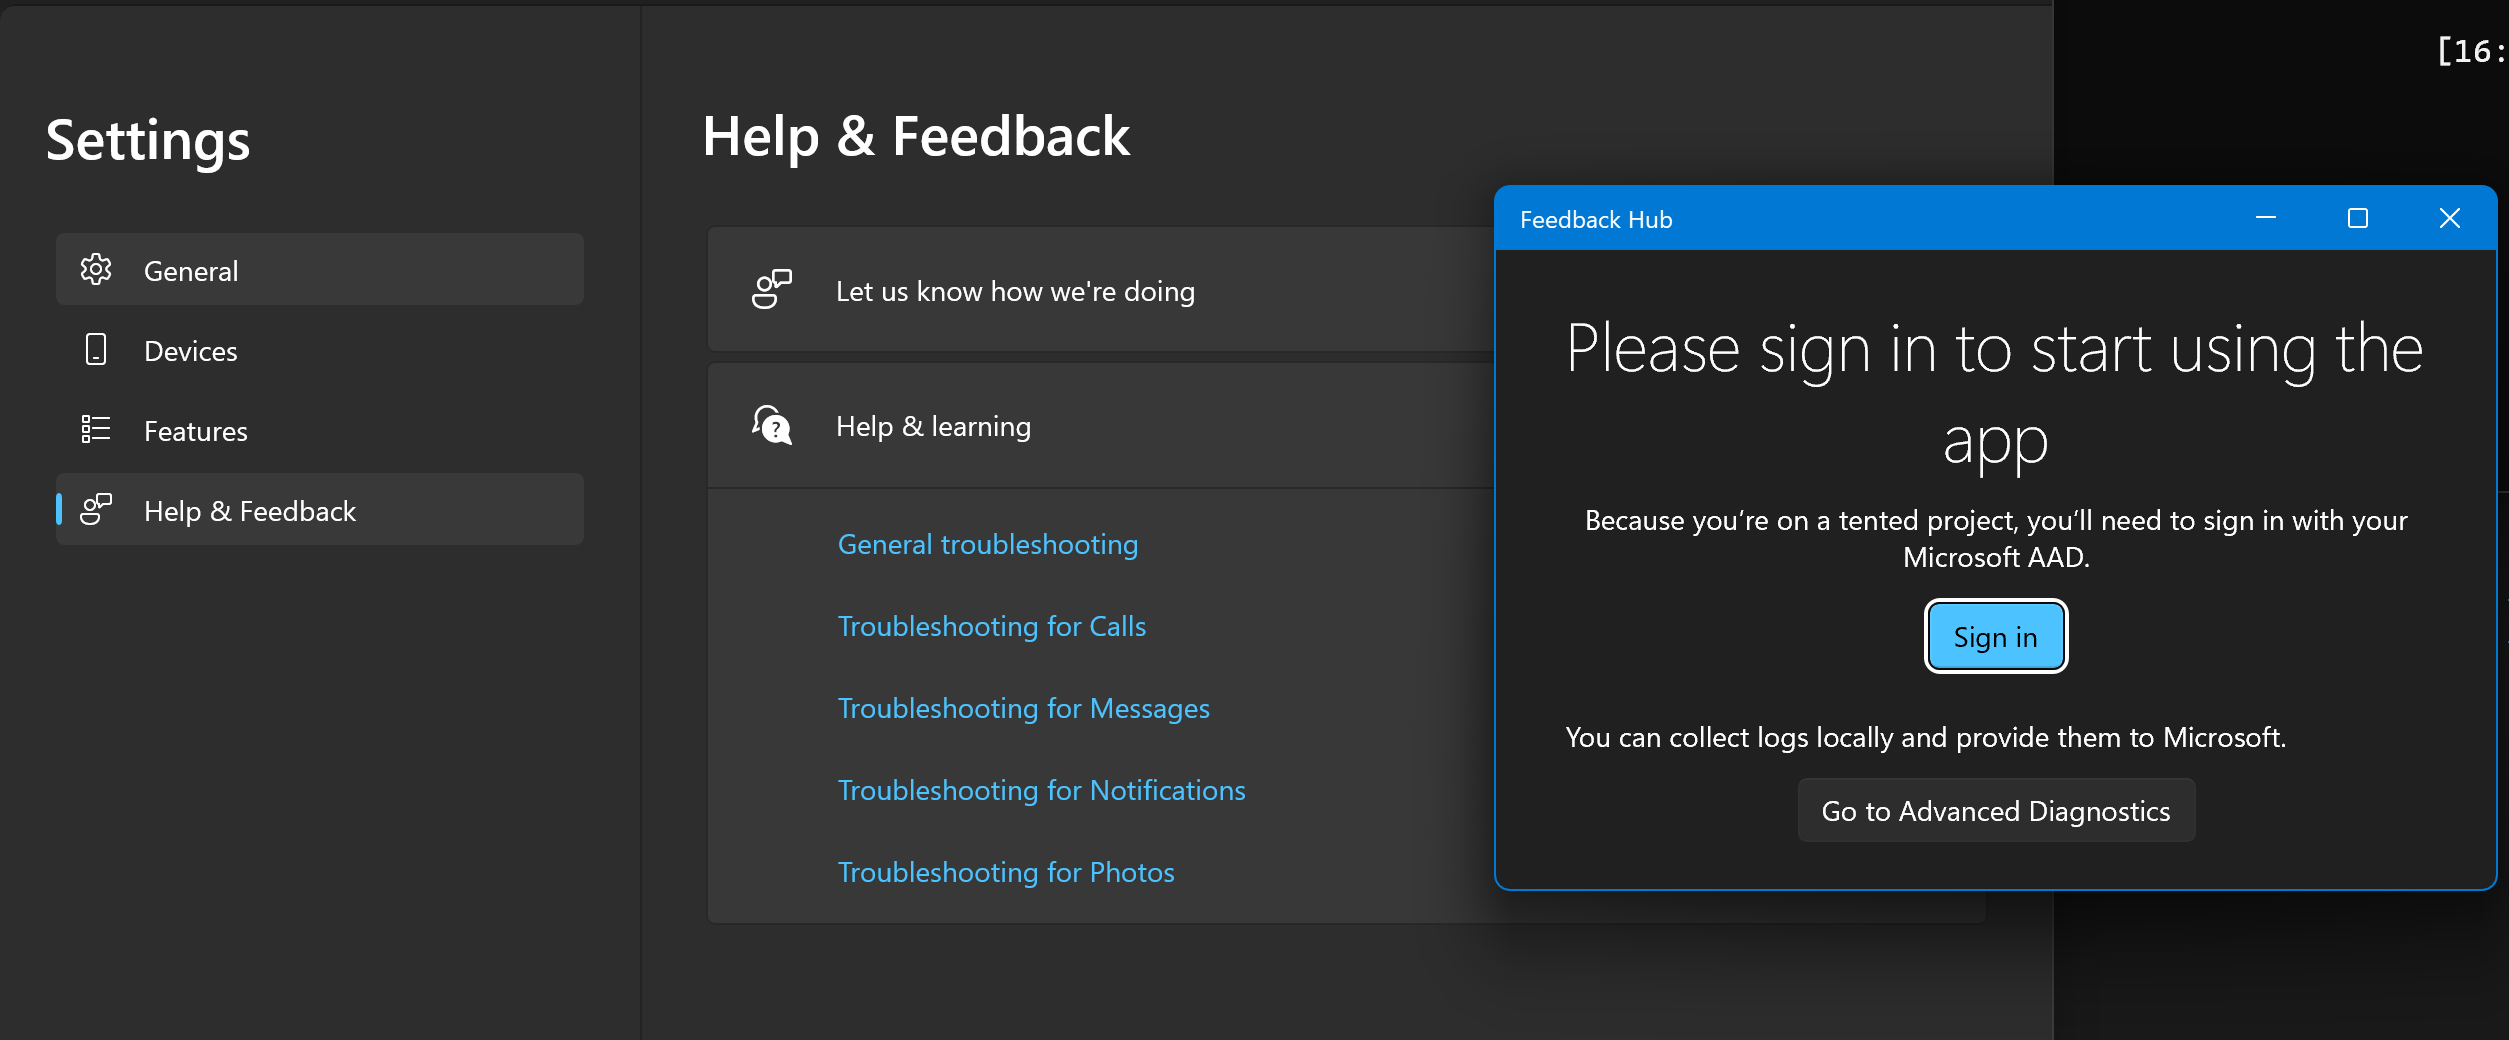Viewport: 2509px width, 1040px height.
Task: Open Troubleshooting for Photos
Action: click(x=1005, y=871)
